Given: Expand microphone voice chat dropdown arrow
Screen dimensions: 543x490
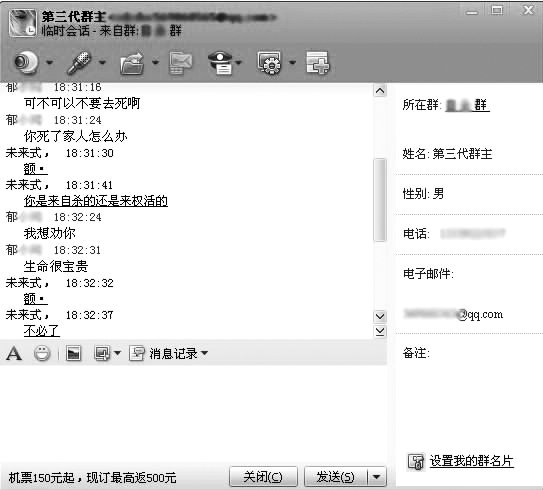Looking at the screenshot, I should tap(102, 63).
